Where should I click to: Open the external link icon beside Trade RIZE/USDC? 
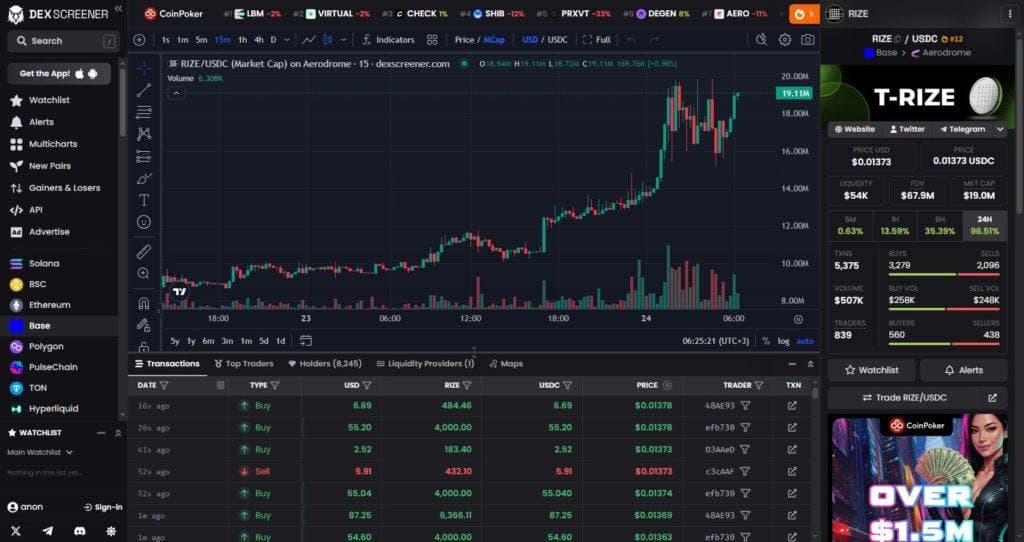pos(993,398)
